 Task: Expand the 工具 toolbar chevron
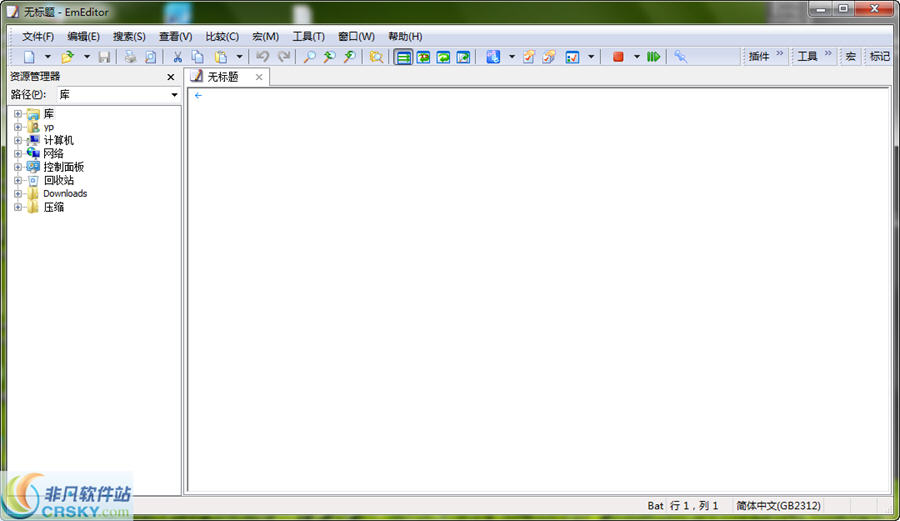click(828, 53)
